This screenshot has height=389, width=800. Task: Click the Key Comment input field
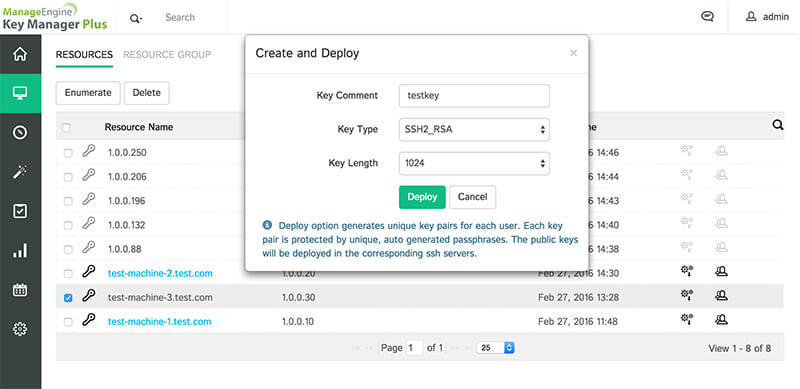coord(474,95)
